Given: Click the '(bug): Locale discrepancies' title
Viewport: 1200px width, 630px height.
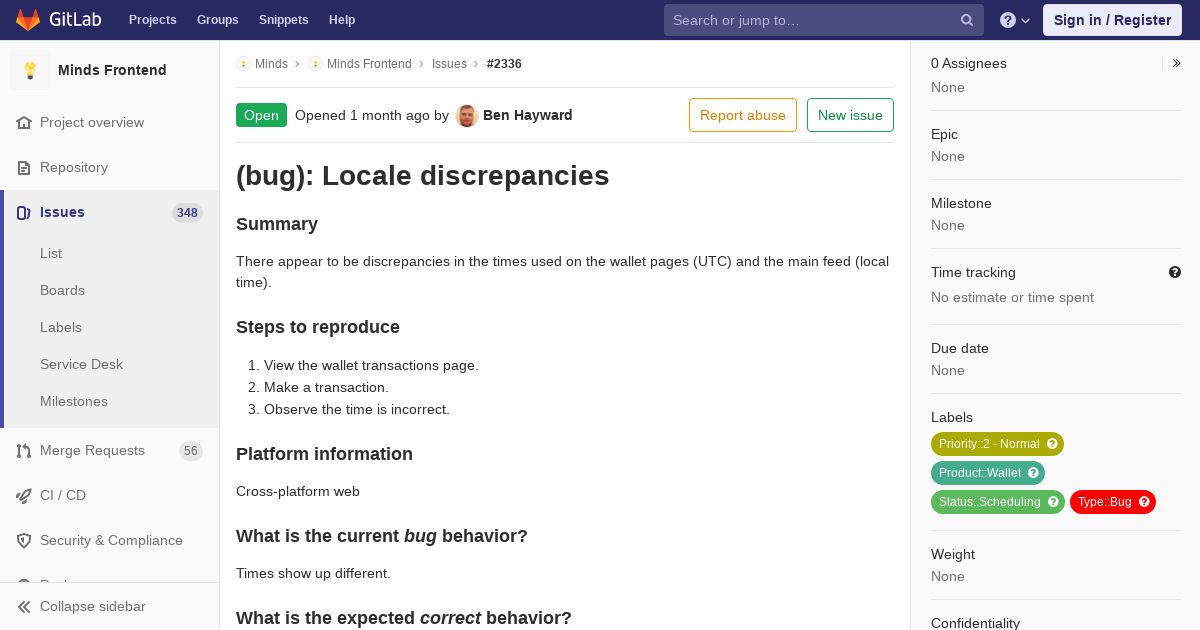Looking at the screenshot, I should click(423, 176).
